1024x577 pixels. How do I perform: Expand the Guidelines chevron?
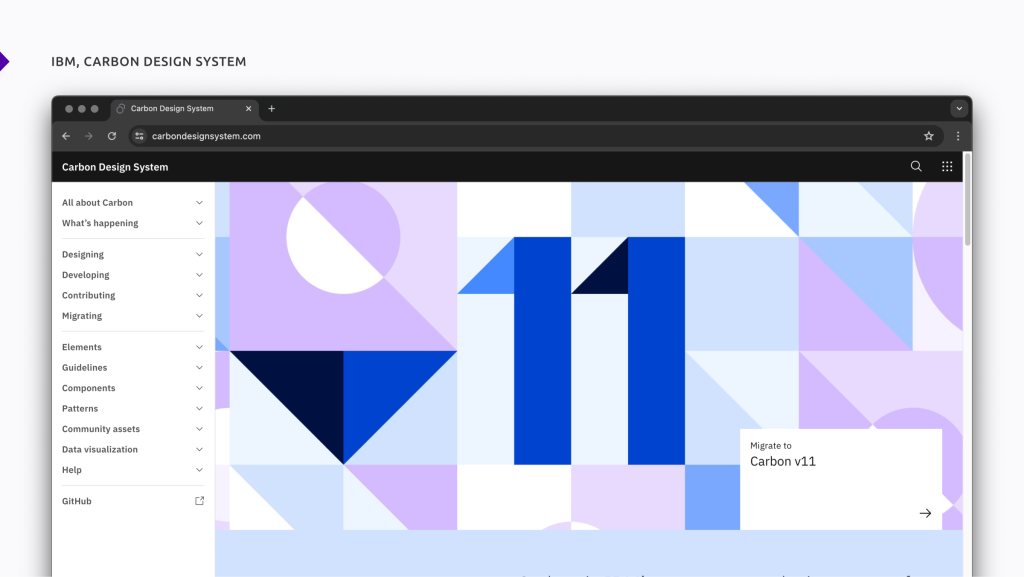[x=199, y=367]
